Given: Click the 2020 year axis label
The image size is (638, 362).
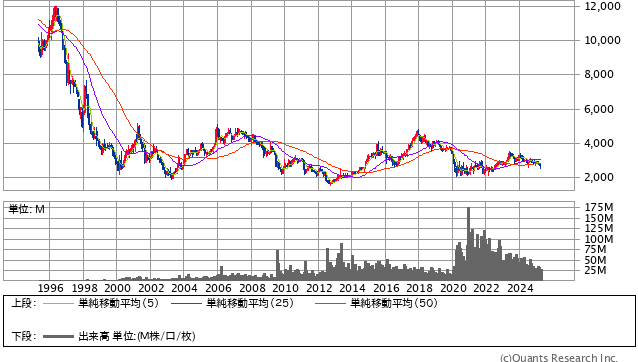Looking at the screenshot, I should tap(453, 288).
